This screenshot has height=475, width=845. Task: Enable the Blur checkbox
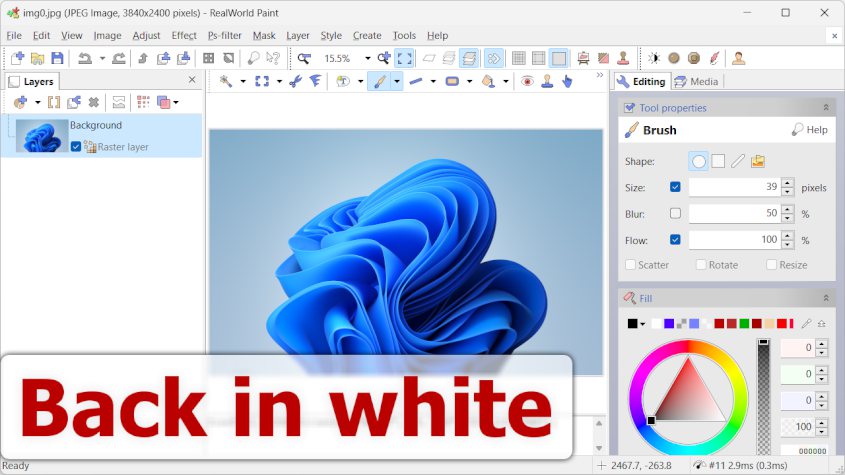(675, 214)
